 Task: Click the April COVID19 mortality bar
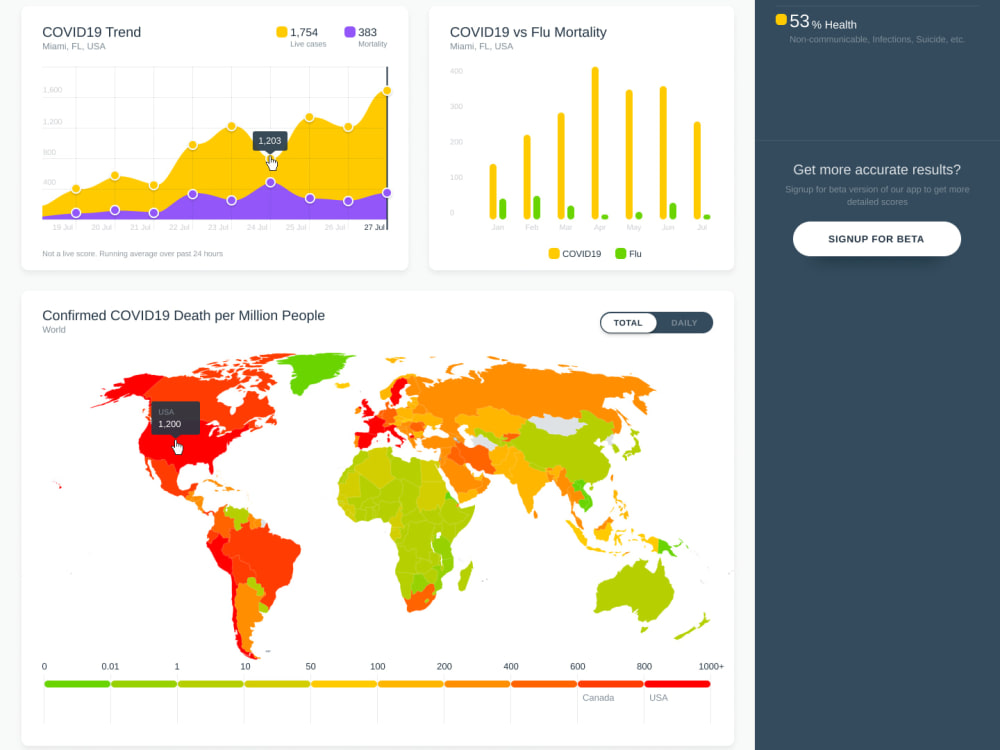[595, 143]
